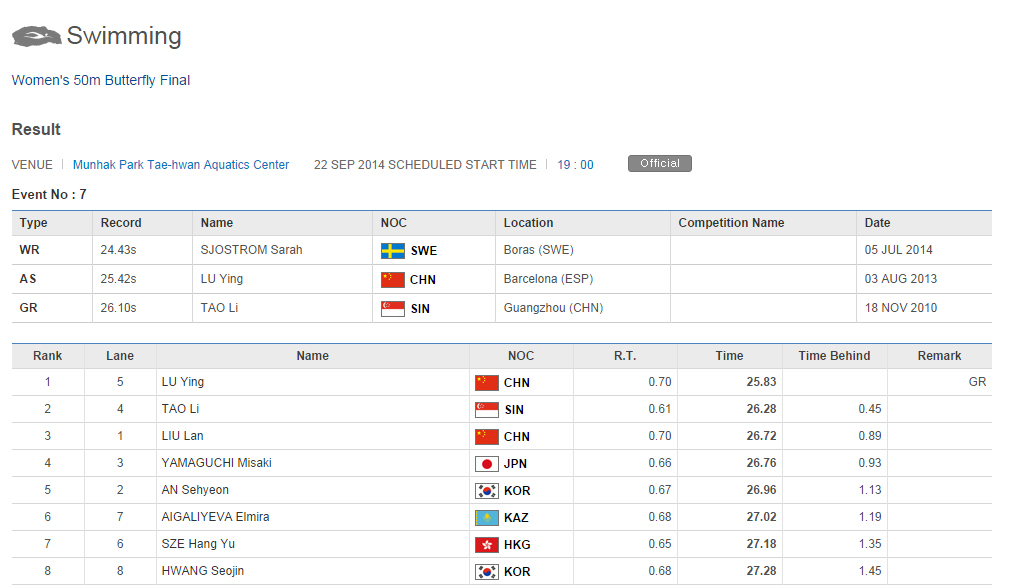Click the Result heading

[36, 129]
